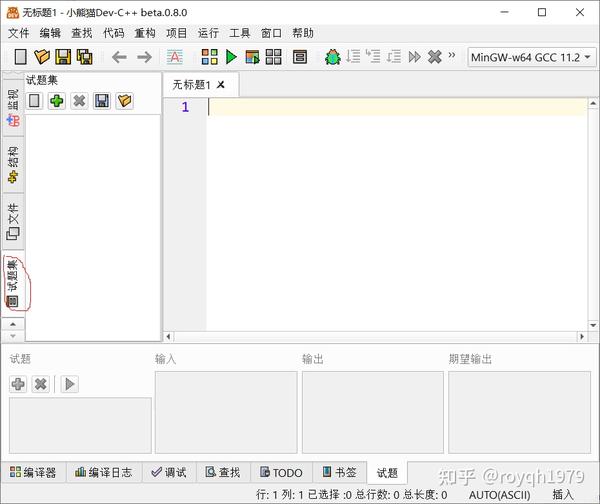Click the compile and run icon

click(x=252, y=57)
